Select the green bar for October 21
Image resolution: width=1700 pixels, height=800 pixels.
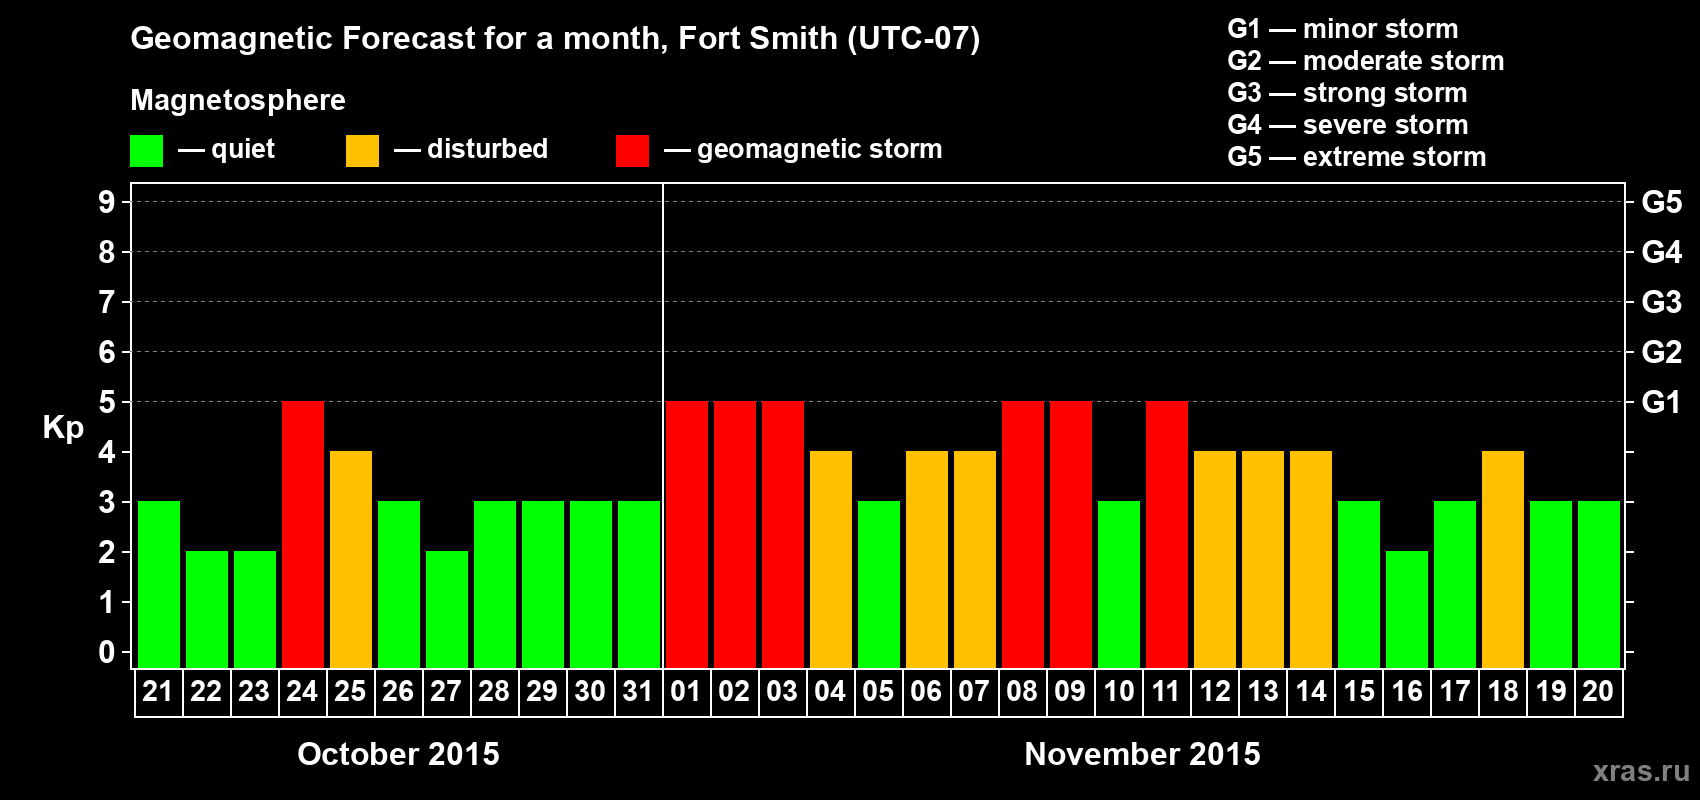pyautogui.click(x=159, y=584)
